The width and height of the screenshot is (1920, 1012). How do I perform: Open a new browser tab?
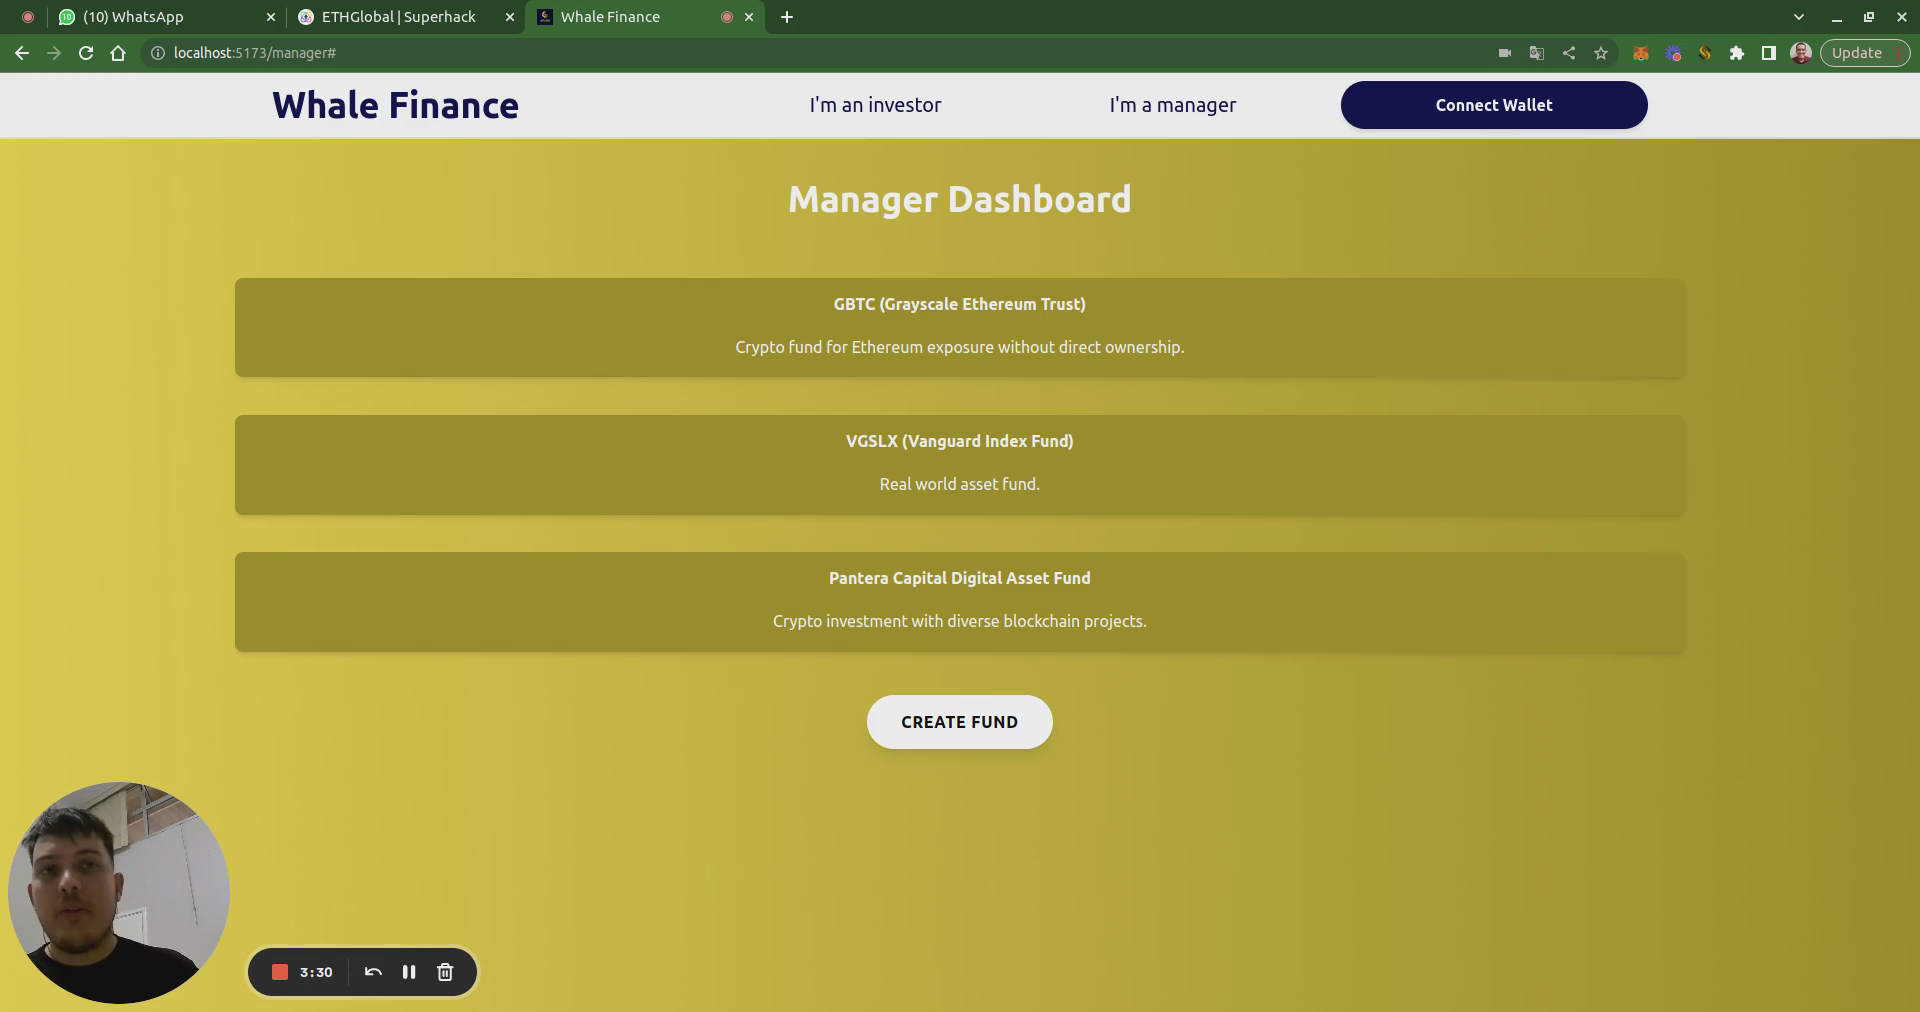pyautogui.click(x=787, y=17)
